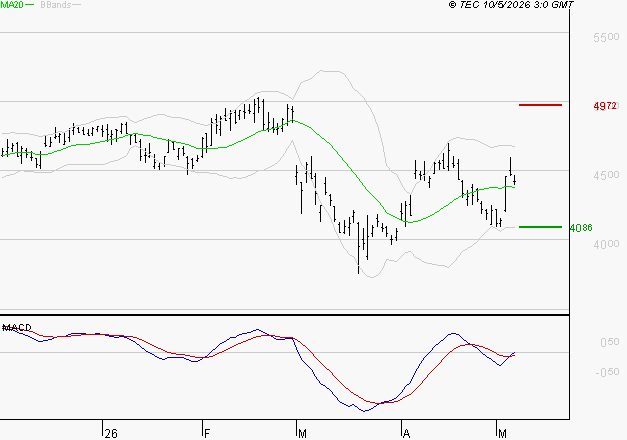Click the TEC copyright timestamp text
This screenshot has height=440, width=627.
(511, 5)
